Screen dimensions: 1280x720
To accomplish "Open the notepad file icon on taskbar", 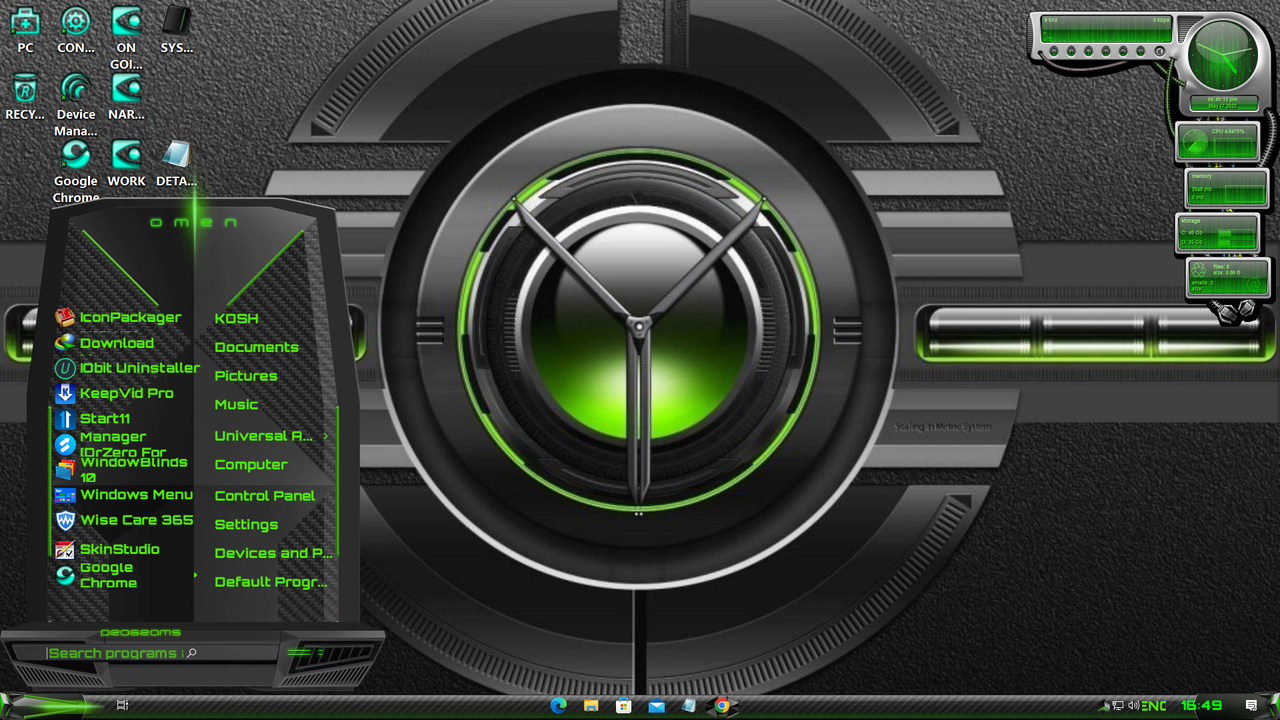I will [x=689, y=706].
